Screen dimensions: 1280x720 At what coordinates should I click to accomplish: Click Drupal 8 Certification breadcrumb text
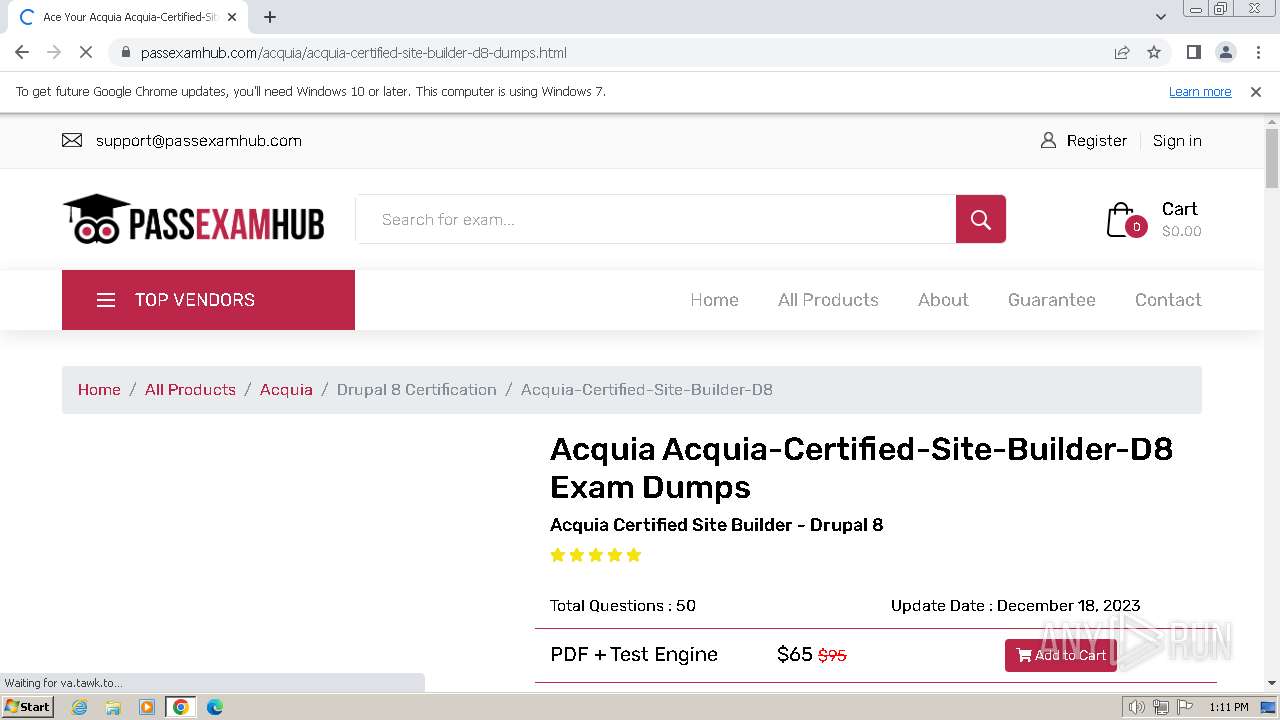coord(416,390)
